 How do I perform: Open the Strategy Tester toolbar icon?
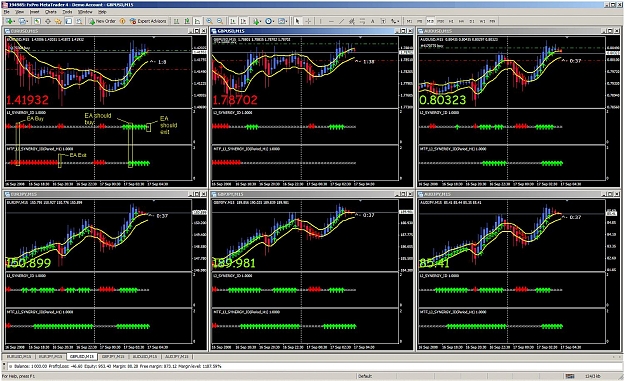click(79, 21)
